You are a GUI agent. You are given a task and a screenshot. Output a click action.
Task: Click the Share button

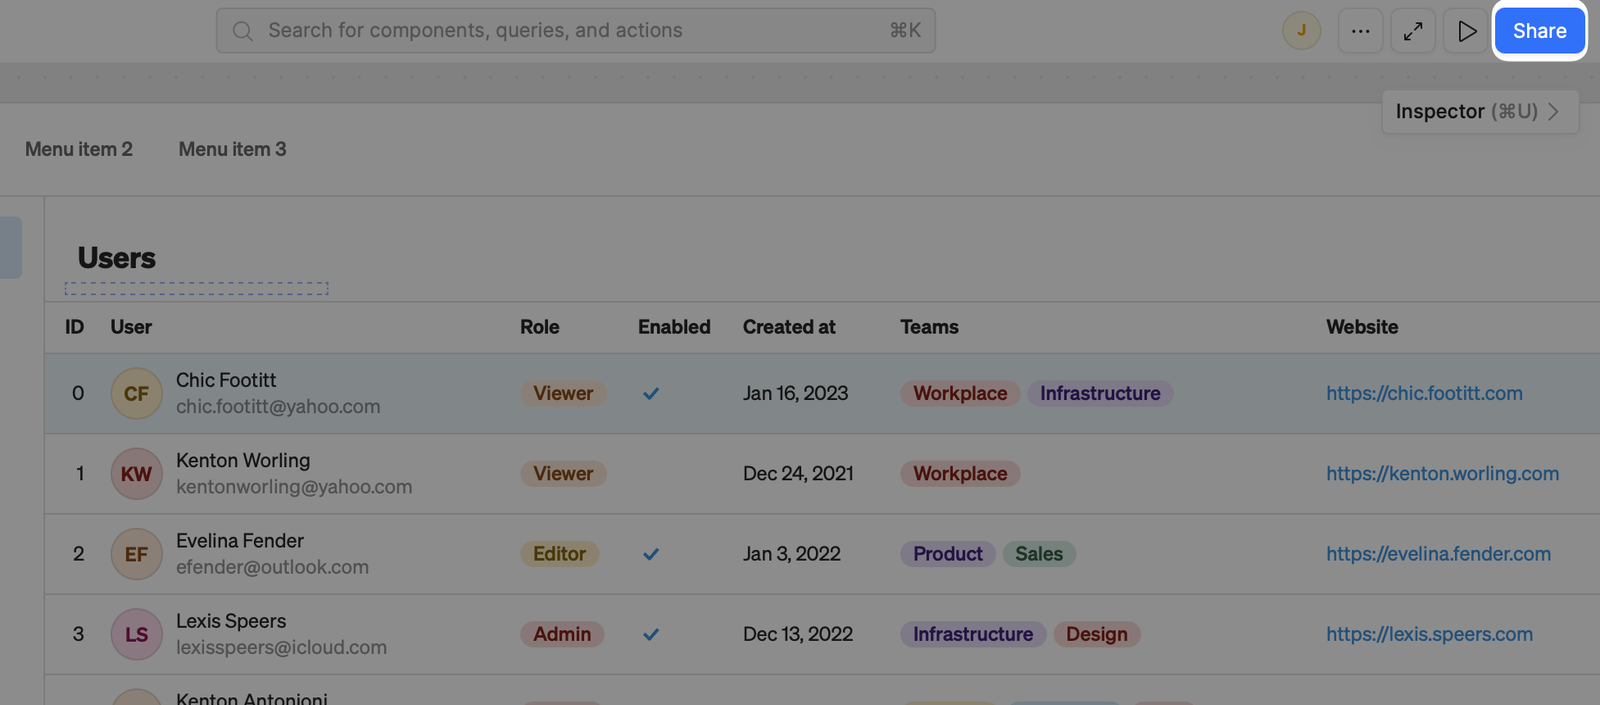1539,31
